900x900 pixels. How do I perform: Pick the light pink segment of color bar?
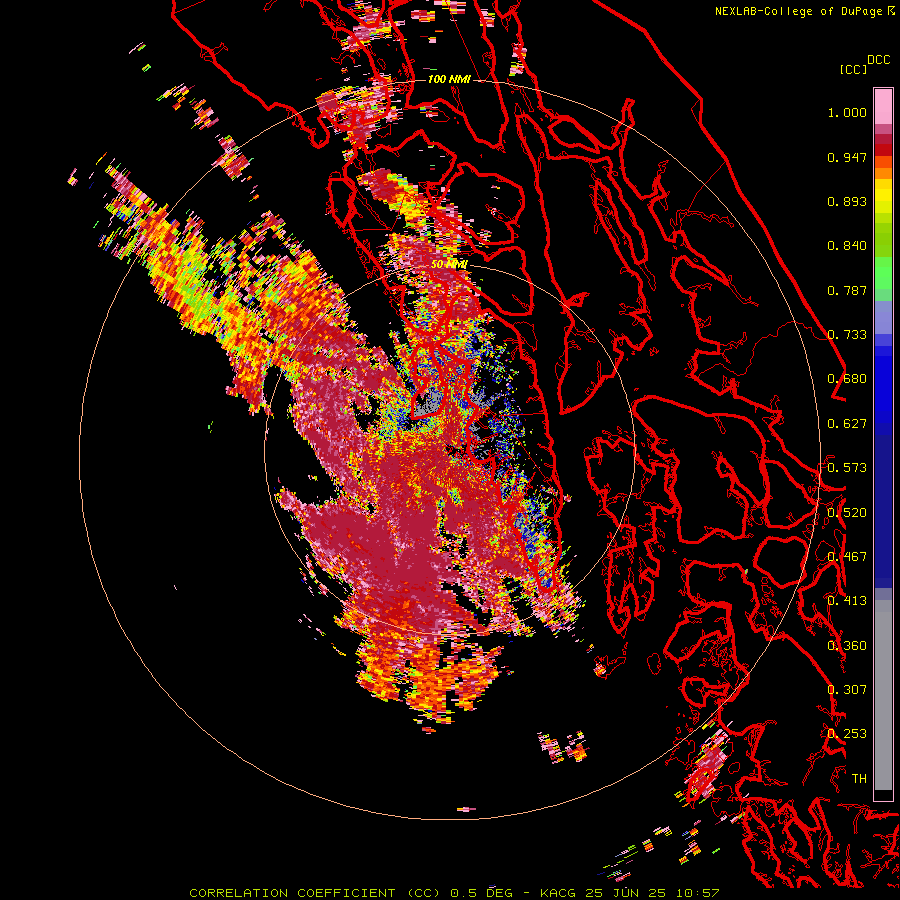point(883,106)
